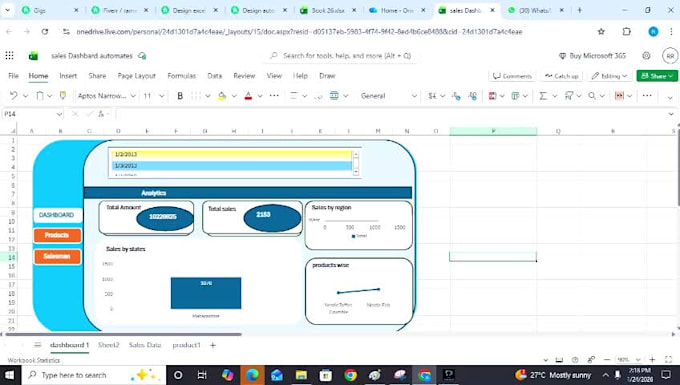Expand the Undo dropdown arrow

pyautogui.click(x=25, y=96)
